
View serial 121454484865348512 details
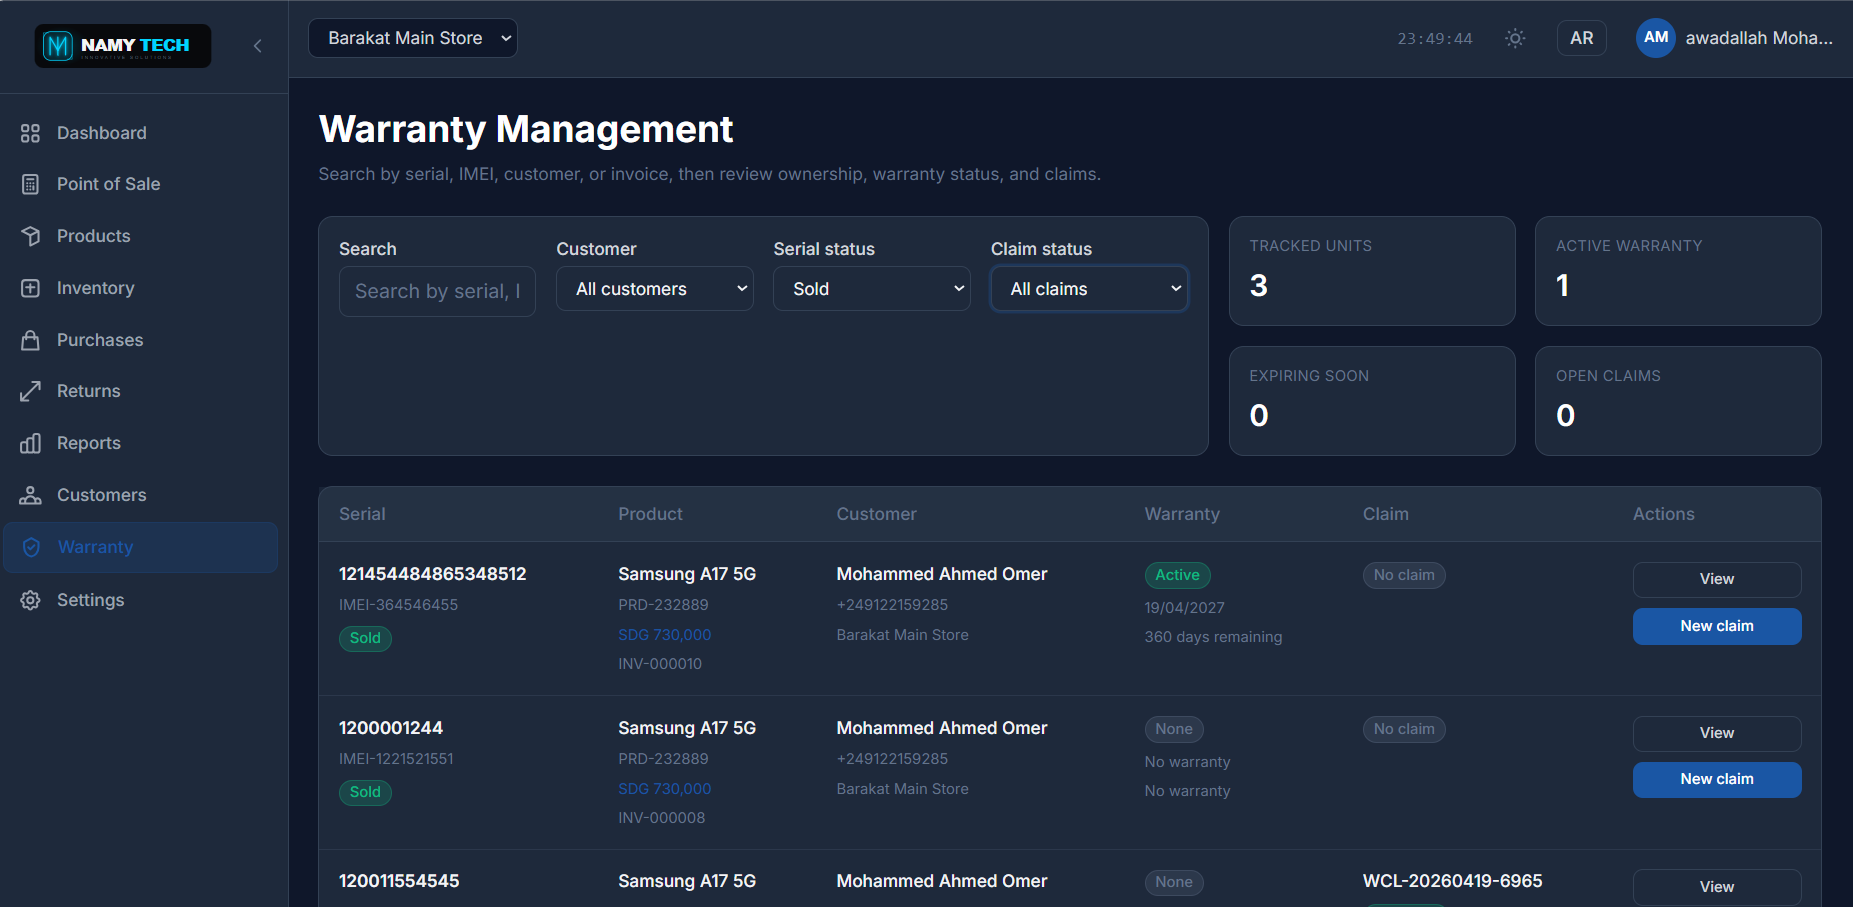1717,579
